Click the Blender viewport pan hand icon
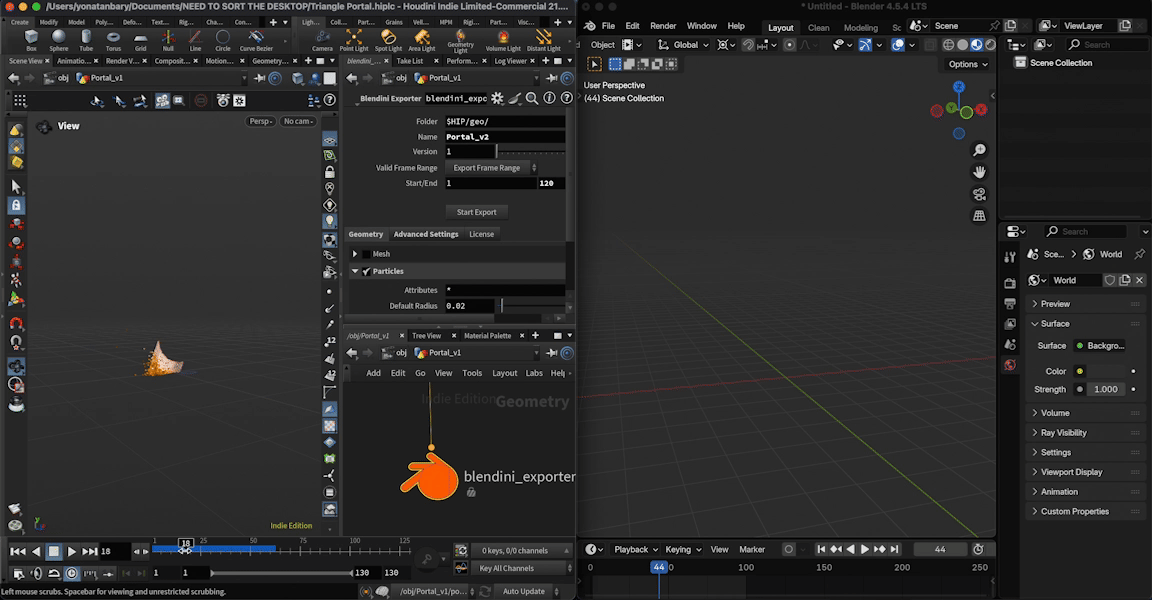The image size is (1152, 600). (x=979, y=172)
